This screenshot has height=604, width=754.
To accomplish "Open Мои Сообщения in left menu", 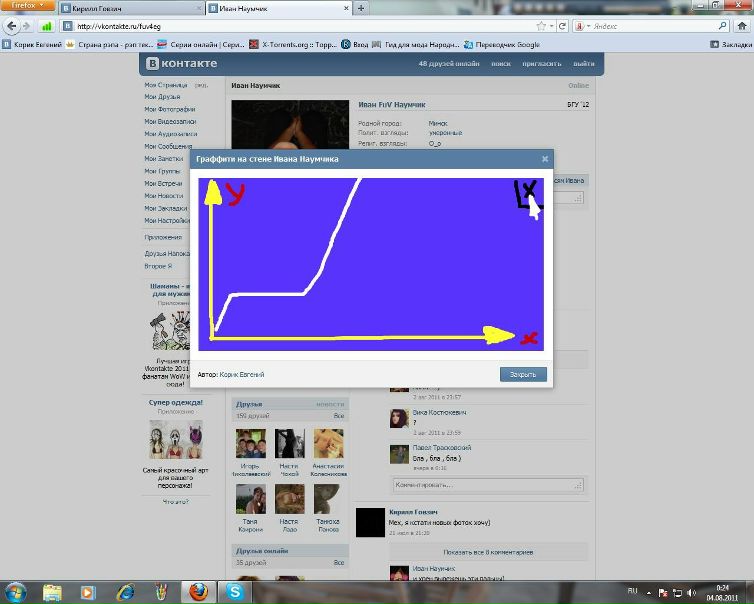I will tap(168, 146).
